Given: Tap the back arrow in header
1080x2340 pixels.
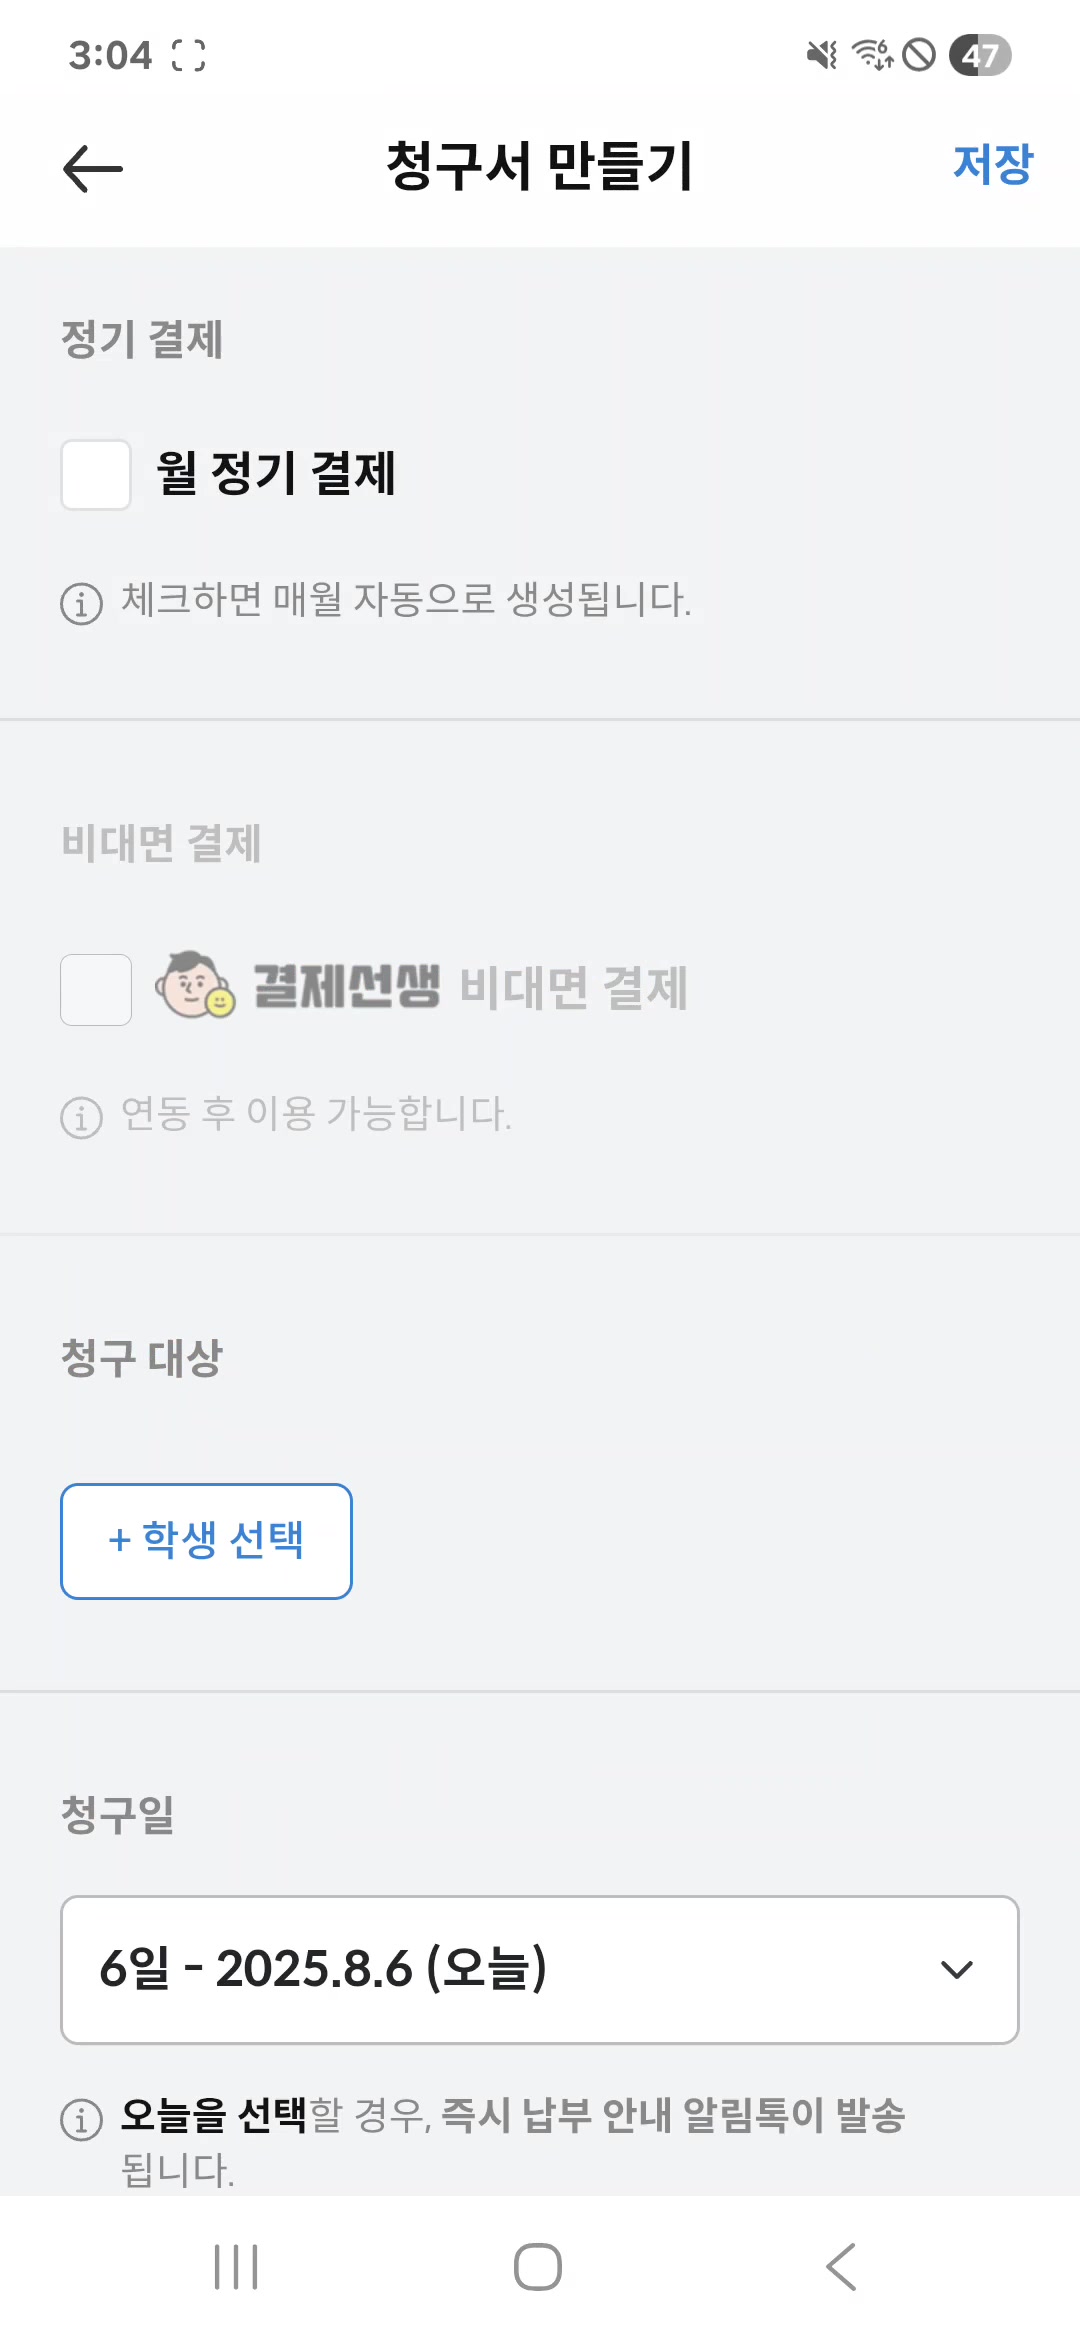Looking at the screenshot, I should click(92, 168).
